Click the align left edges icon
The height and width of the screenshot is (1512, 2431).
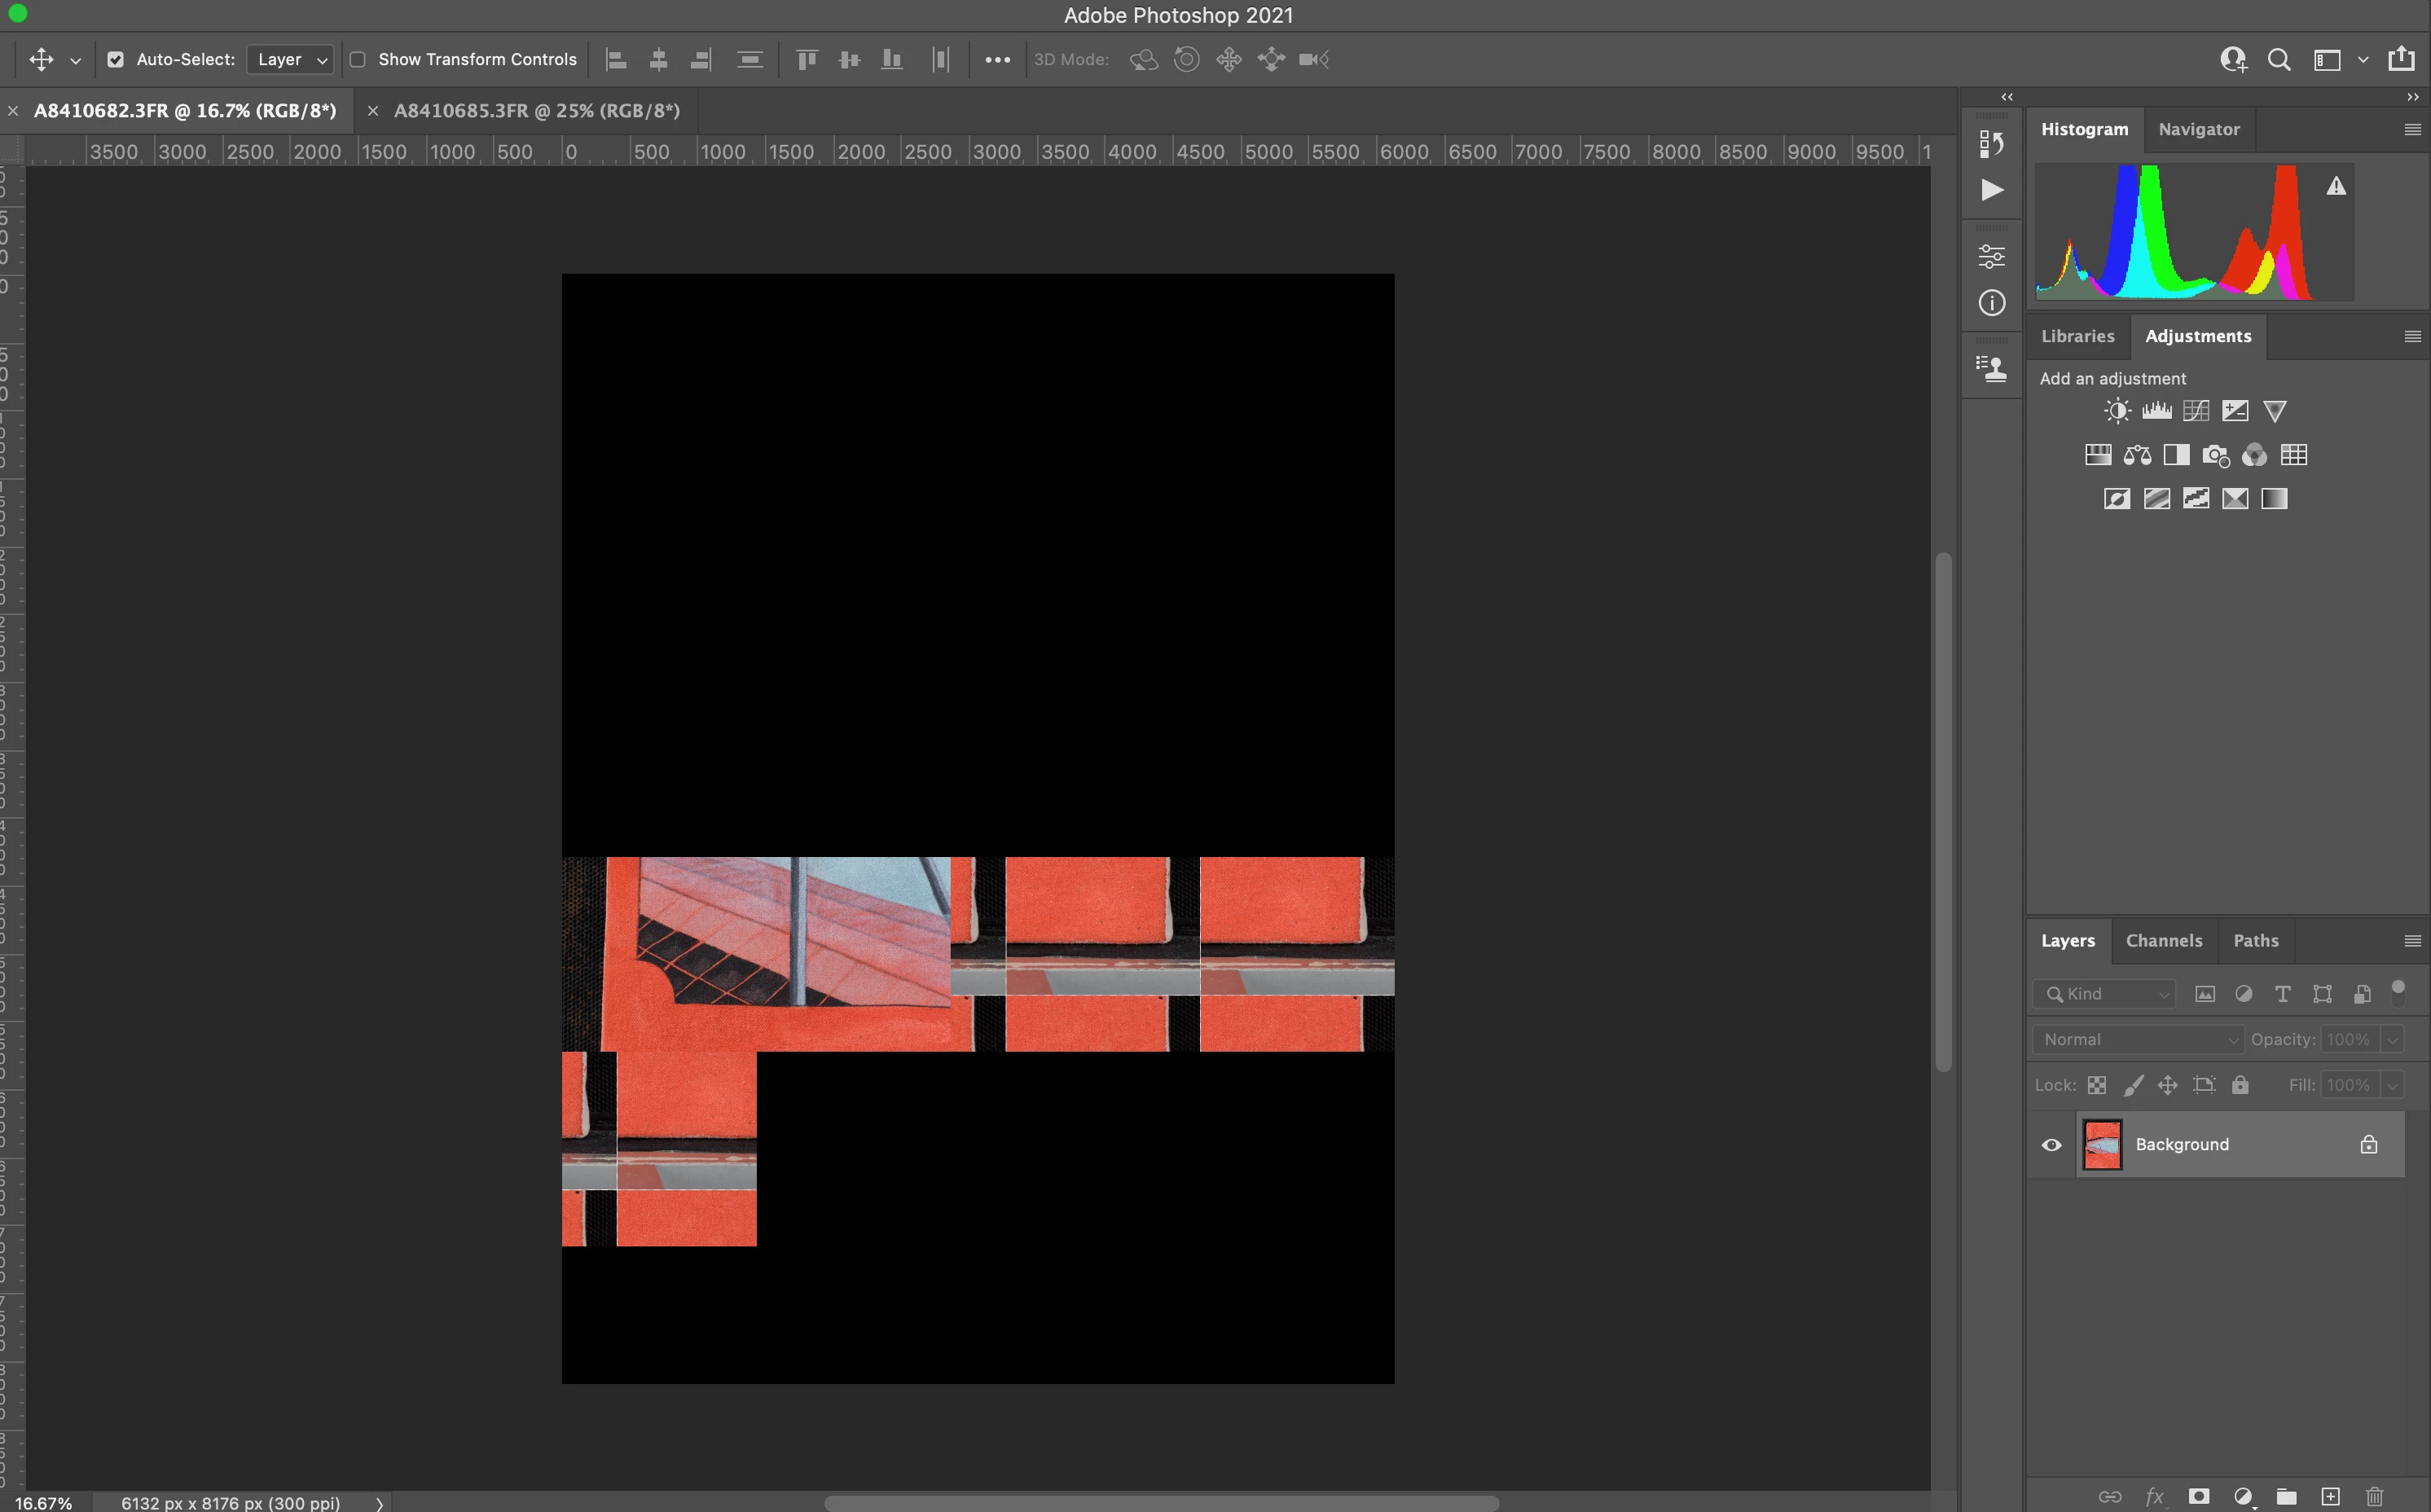pos(616,60)
